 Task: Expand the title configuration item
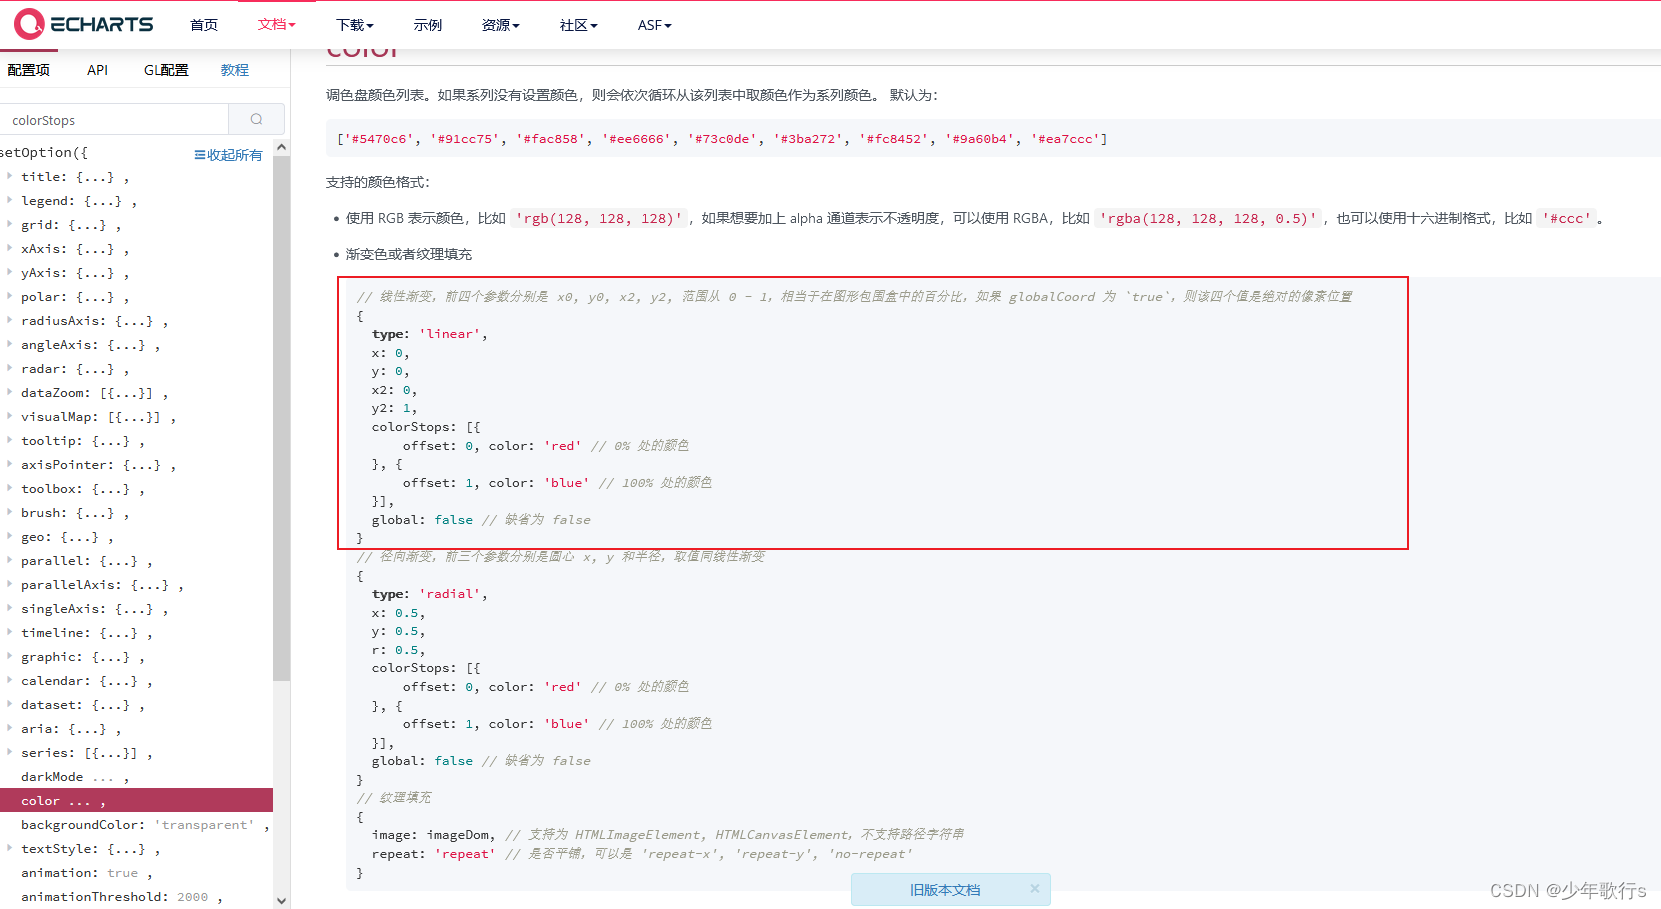(x=9, y=176)
